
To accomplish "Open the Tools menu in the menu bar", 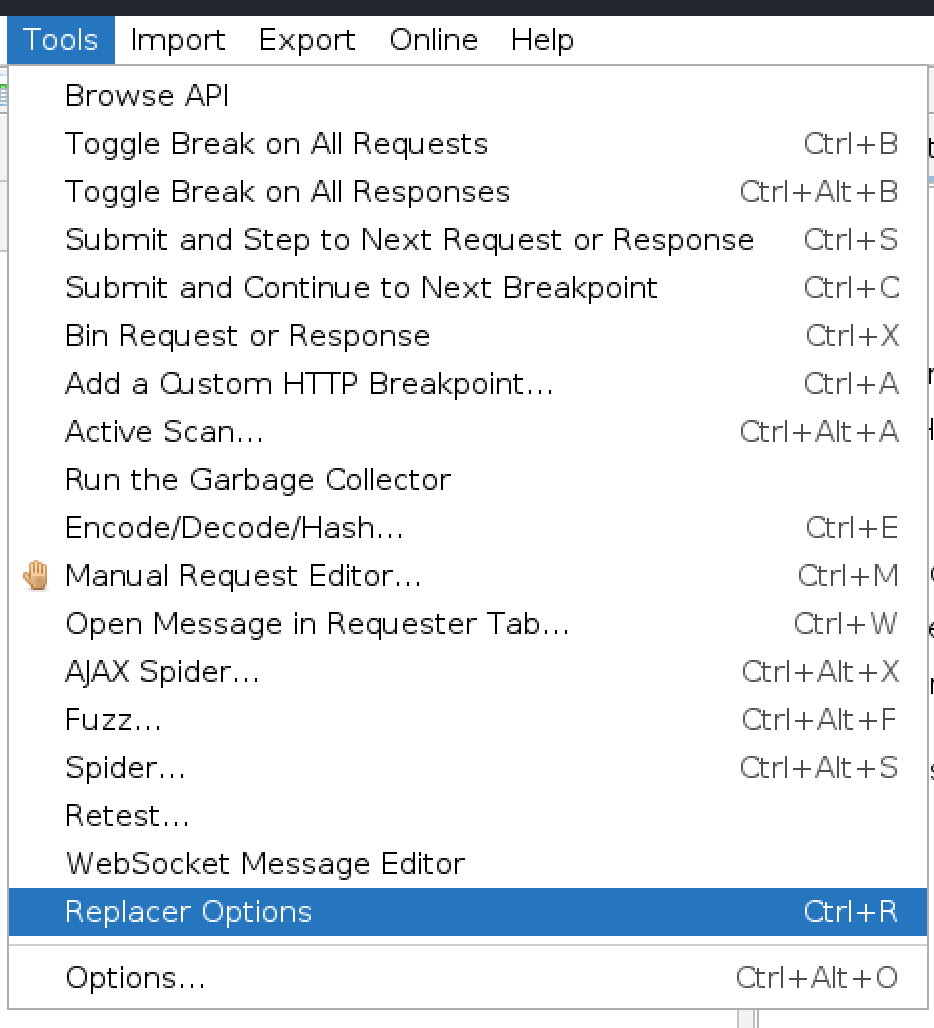I will [x=60, y=39].
